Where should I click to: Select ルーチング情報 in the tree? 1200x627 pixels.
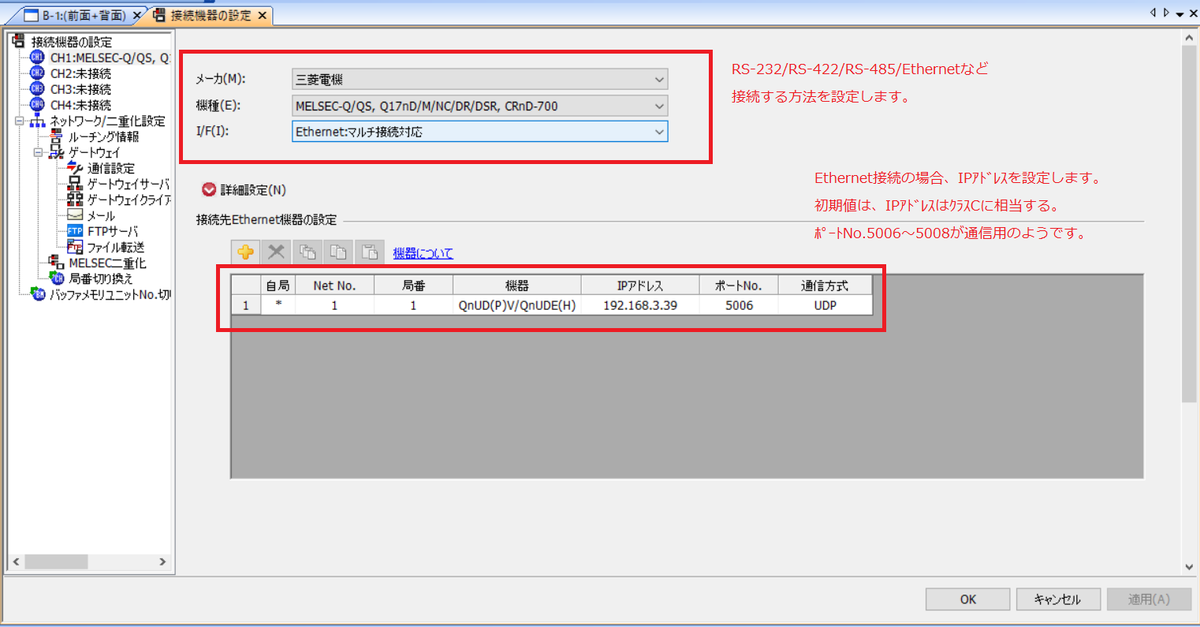coord(103,136)
